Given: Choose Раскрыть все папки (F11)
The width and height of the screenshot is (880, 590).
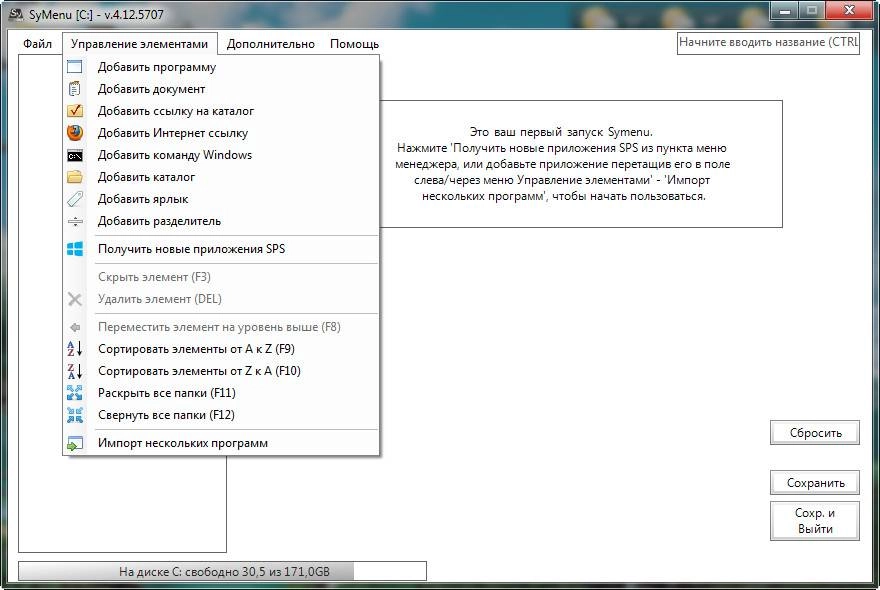Looking at the screenshot, I should (x=221, y=392).
